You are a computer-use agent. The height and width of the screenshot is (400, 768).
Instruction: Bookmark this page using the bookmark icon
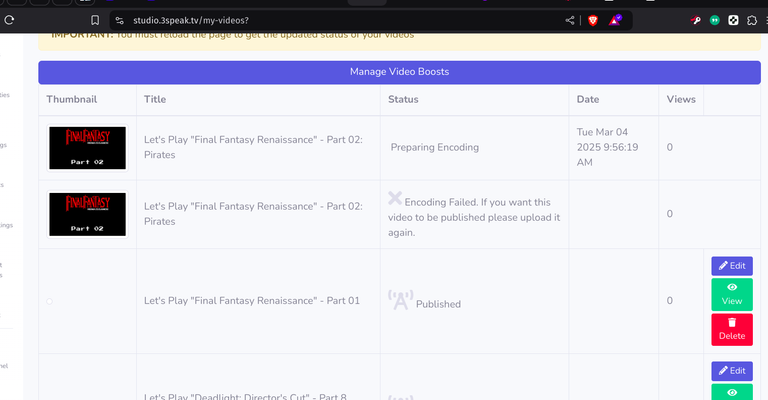(95, 20)
